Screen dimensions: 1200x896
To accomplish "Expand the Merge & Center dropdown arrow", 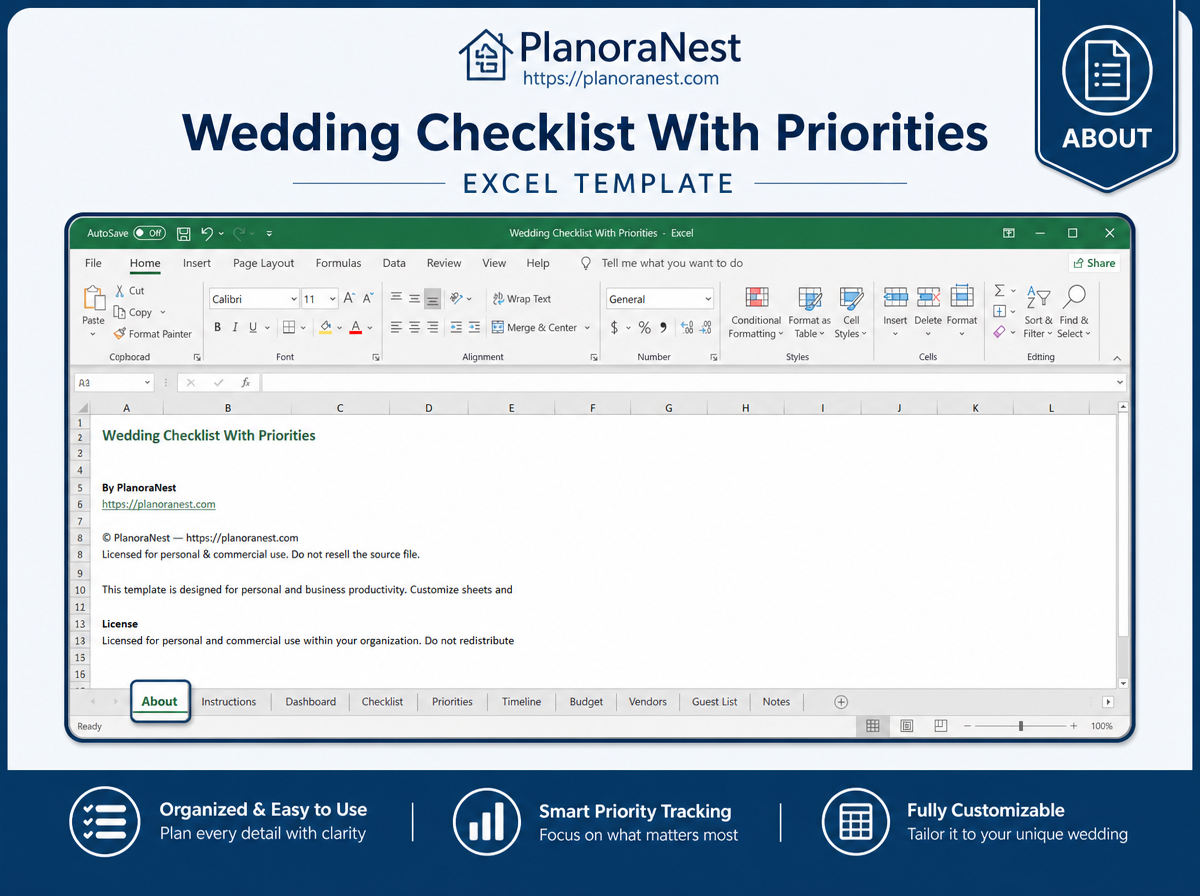I will point(587,328).
